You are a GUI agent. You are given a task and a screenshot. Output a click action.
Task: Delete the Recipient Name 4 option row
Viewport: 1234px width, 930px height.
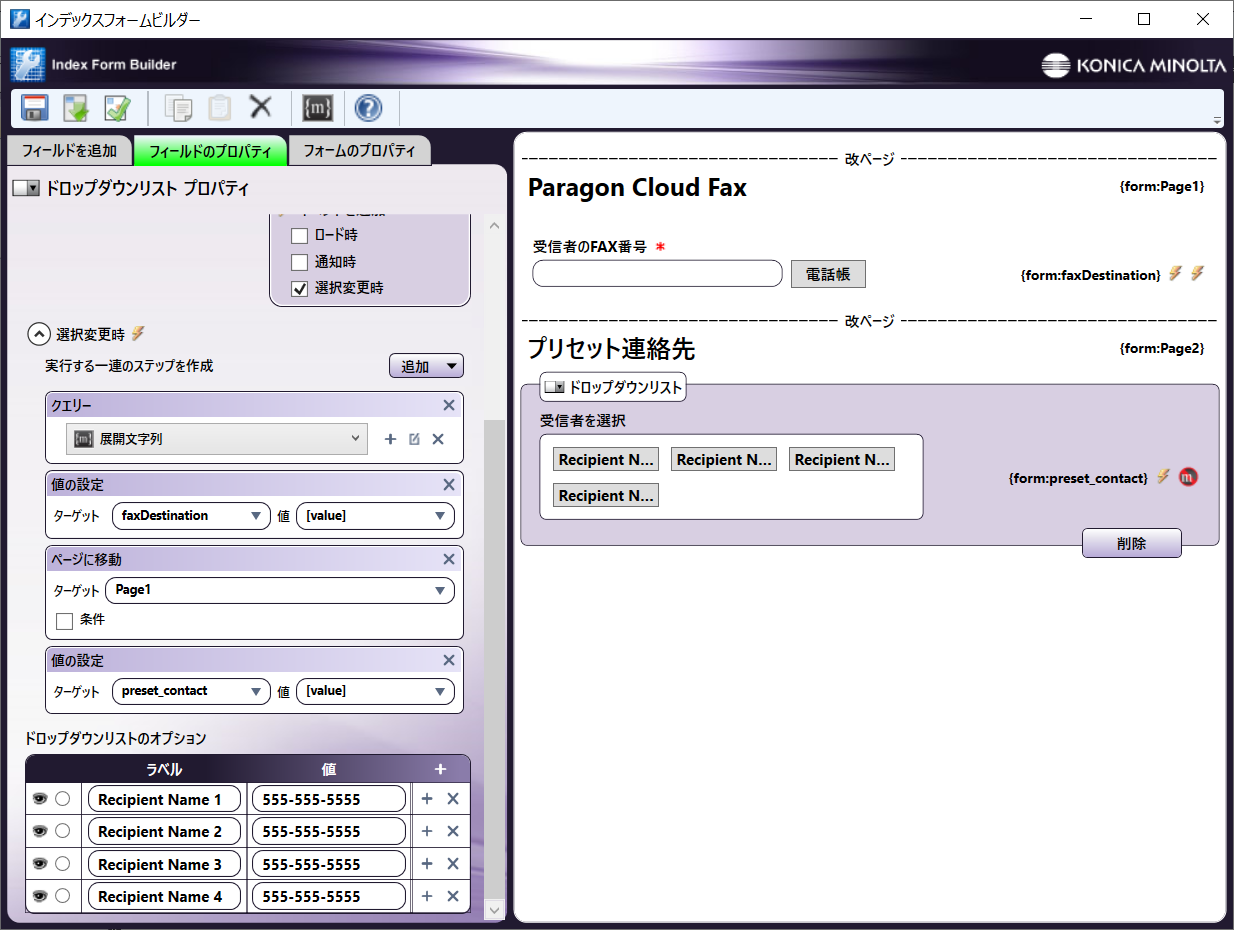point(453,896)
